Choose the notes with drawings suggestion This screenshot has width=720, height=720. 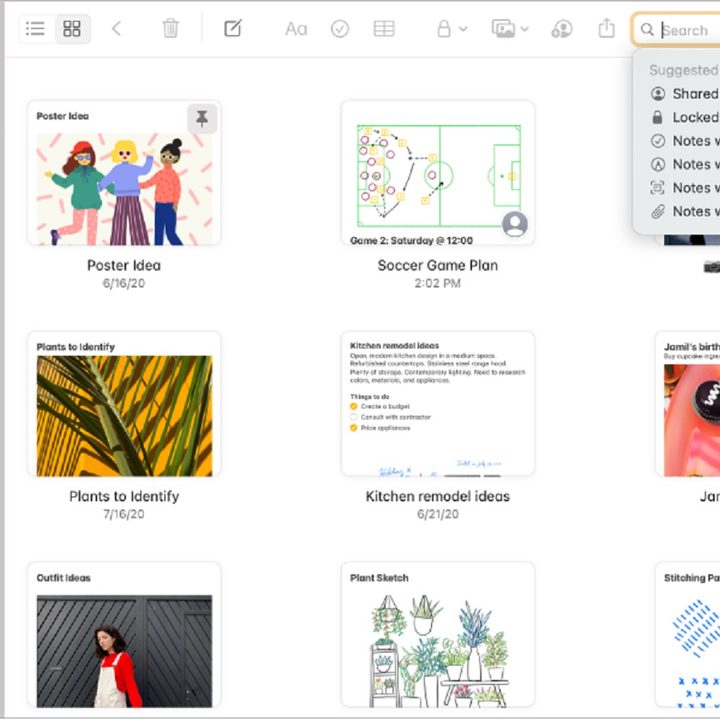coord(685,164)
